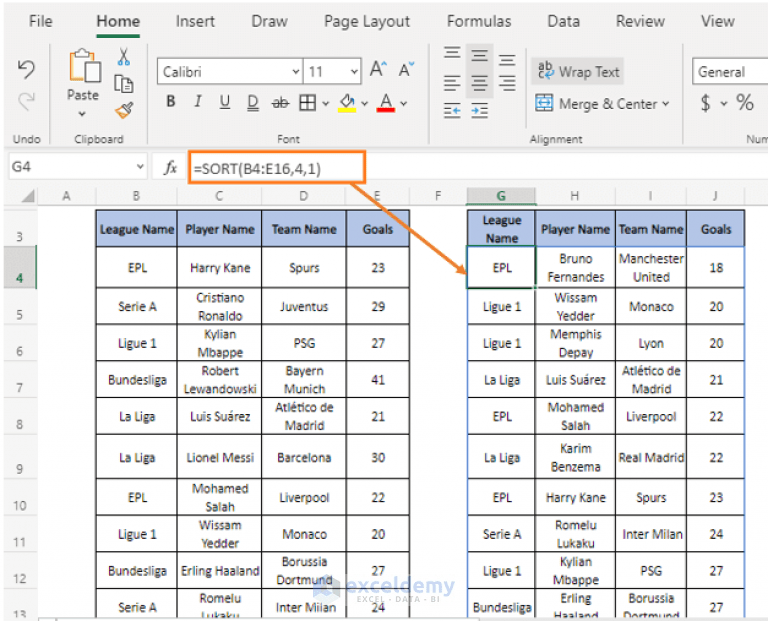Viewport: 768px width, 621px height.
Task: Toggle Italic formatting
Action: [197, 102]
